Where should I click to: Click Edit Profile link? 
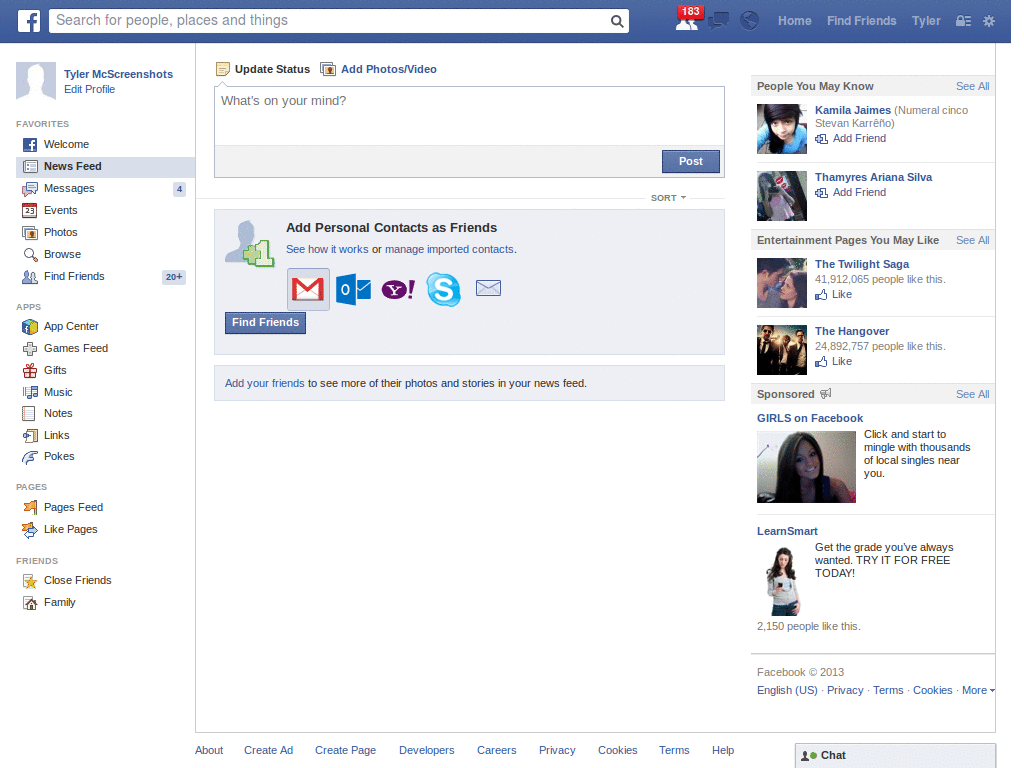click(89, 89)
